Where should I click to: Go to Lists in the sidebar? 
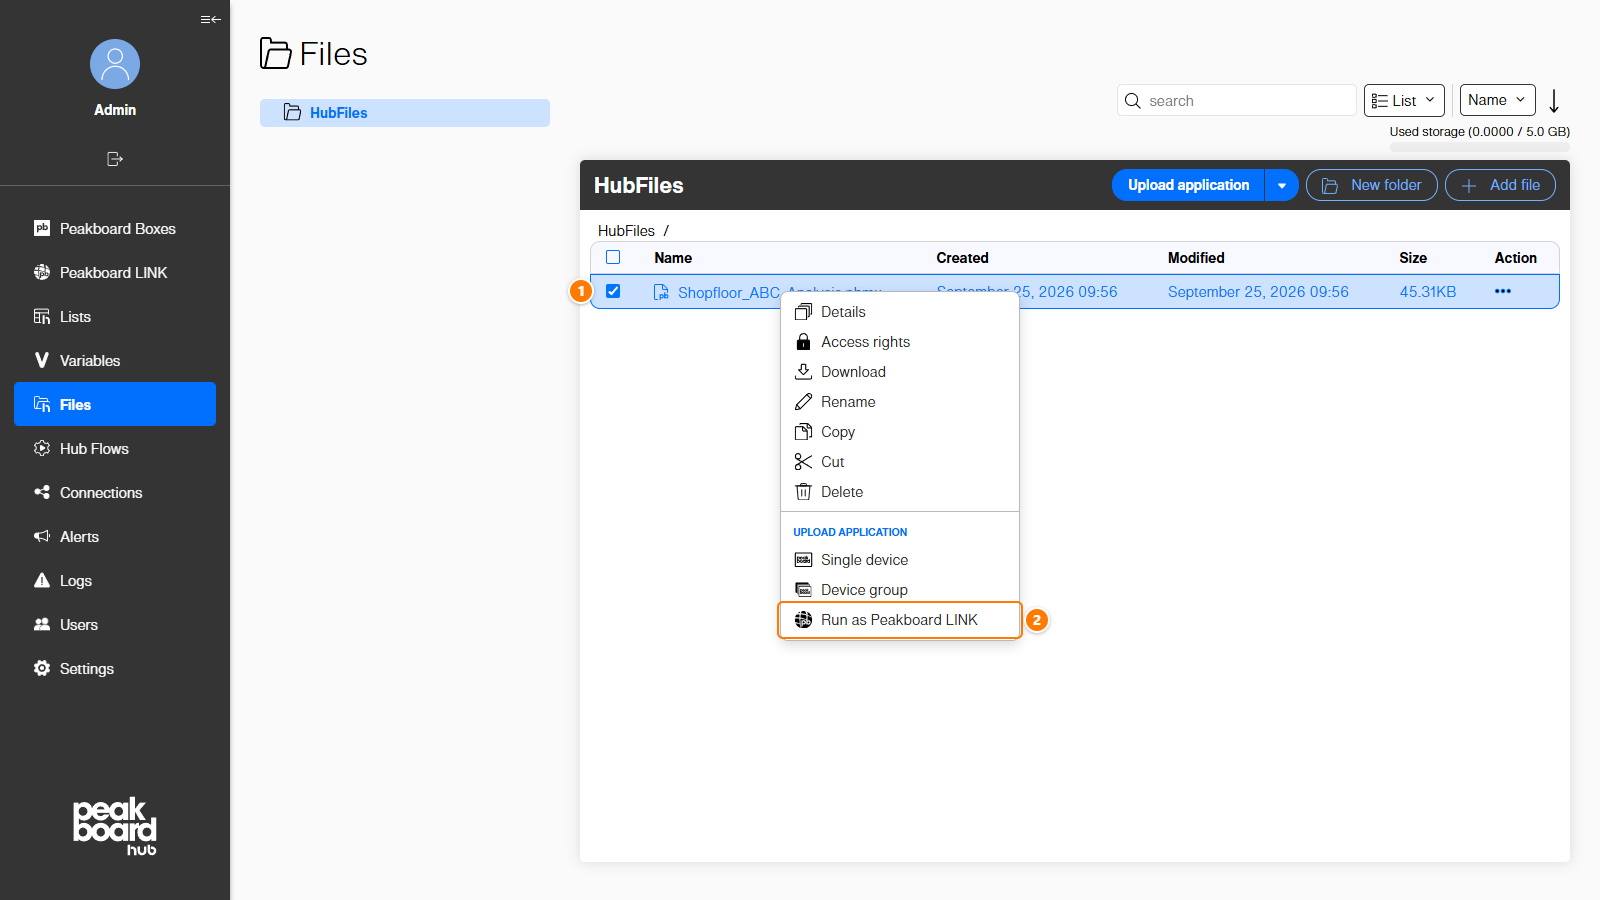click(115, 317)
